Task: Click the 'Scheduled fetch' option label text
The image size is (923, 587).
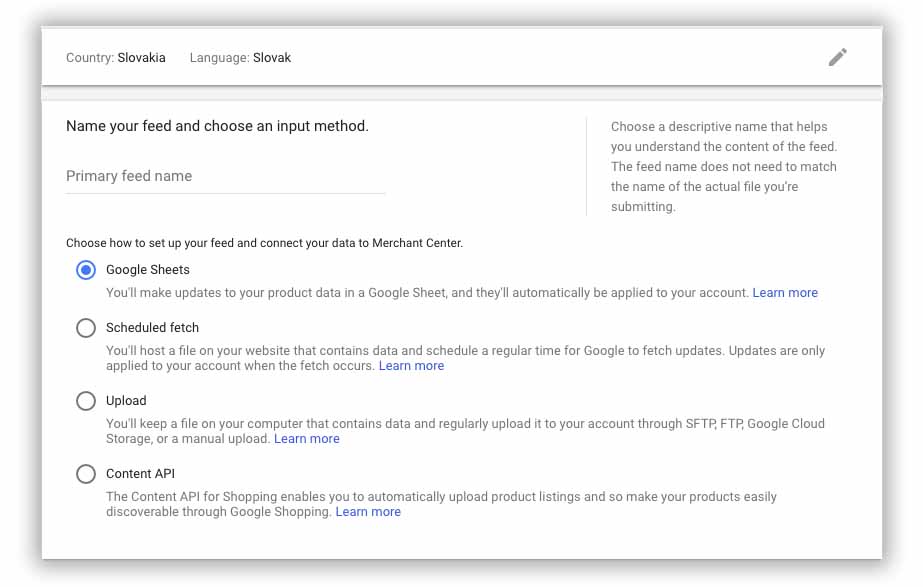Action: point(152,327)
